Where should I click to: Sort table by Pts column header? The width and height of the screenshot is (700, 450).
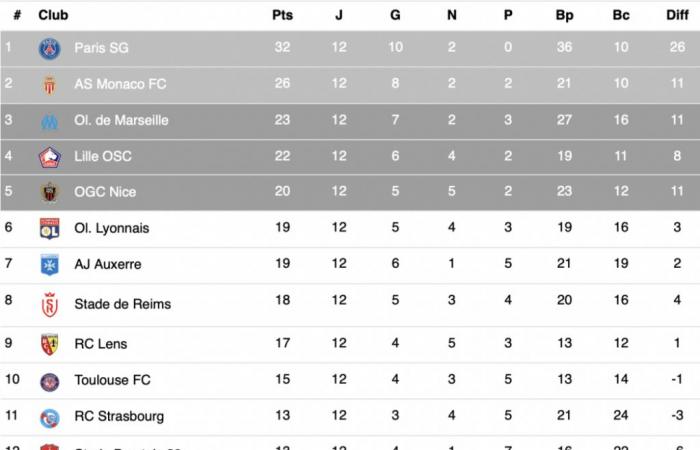tap(282, 15)
